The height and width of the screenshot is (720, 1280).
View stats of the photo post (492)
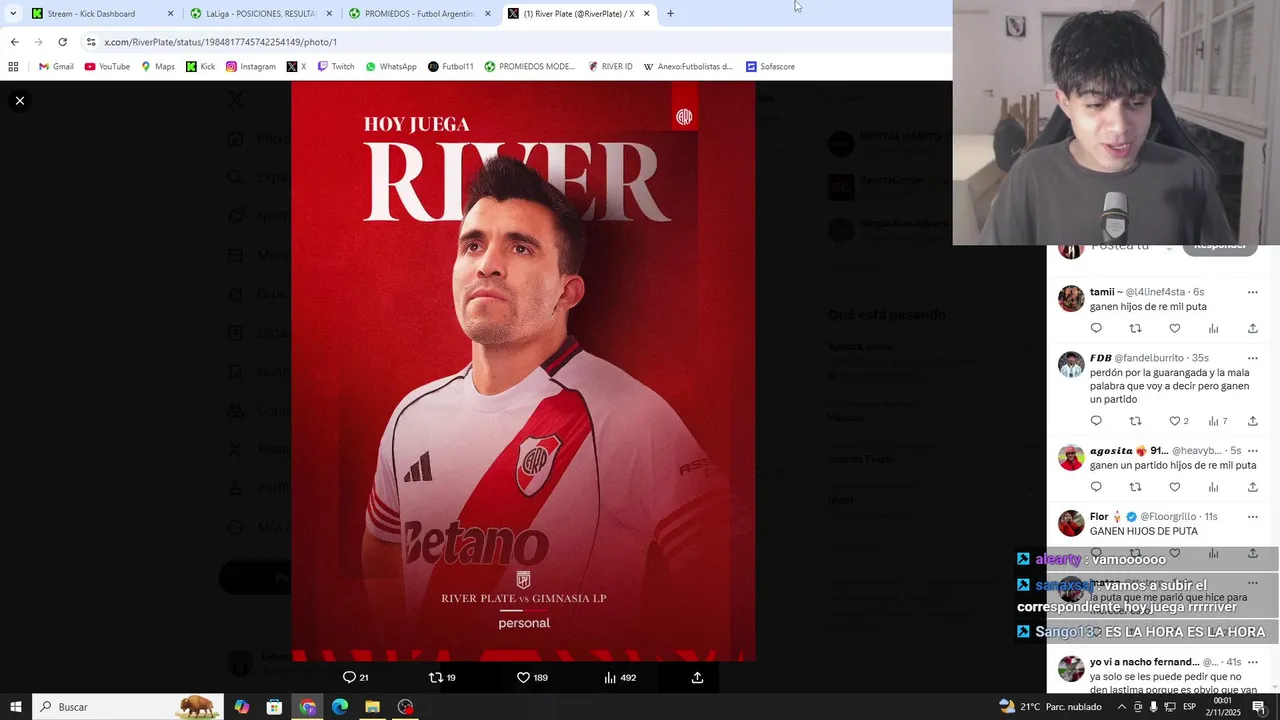point(620,678)
